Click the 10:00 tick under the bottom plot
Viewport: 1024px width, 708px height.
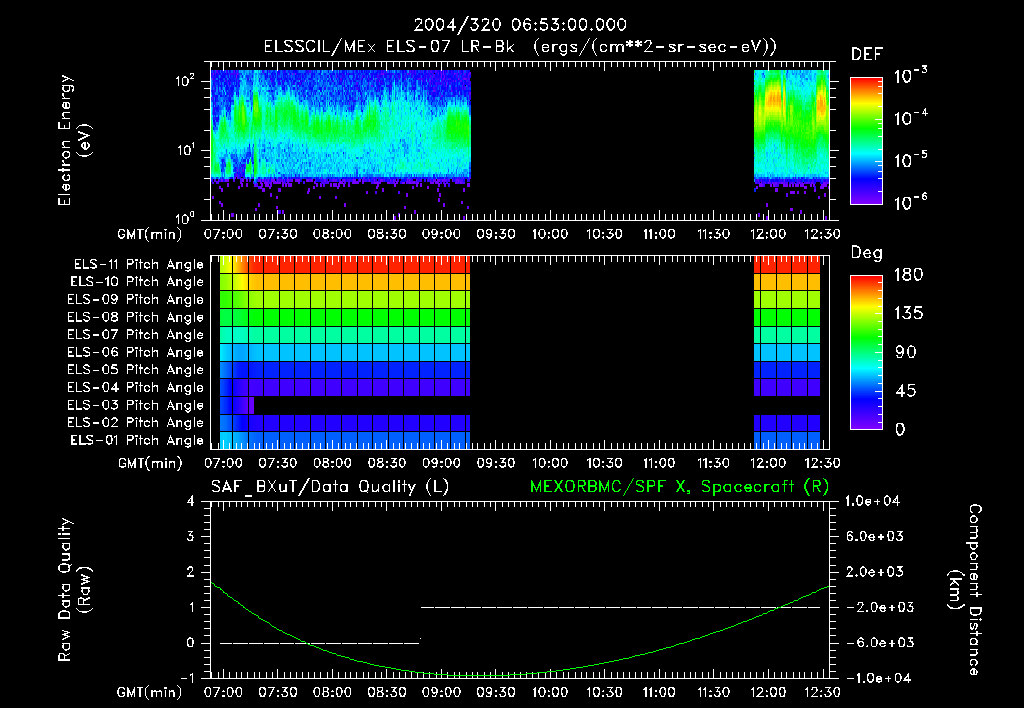[x=550, y=692]
